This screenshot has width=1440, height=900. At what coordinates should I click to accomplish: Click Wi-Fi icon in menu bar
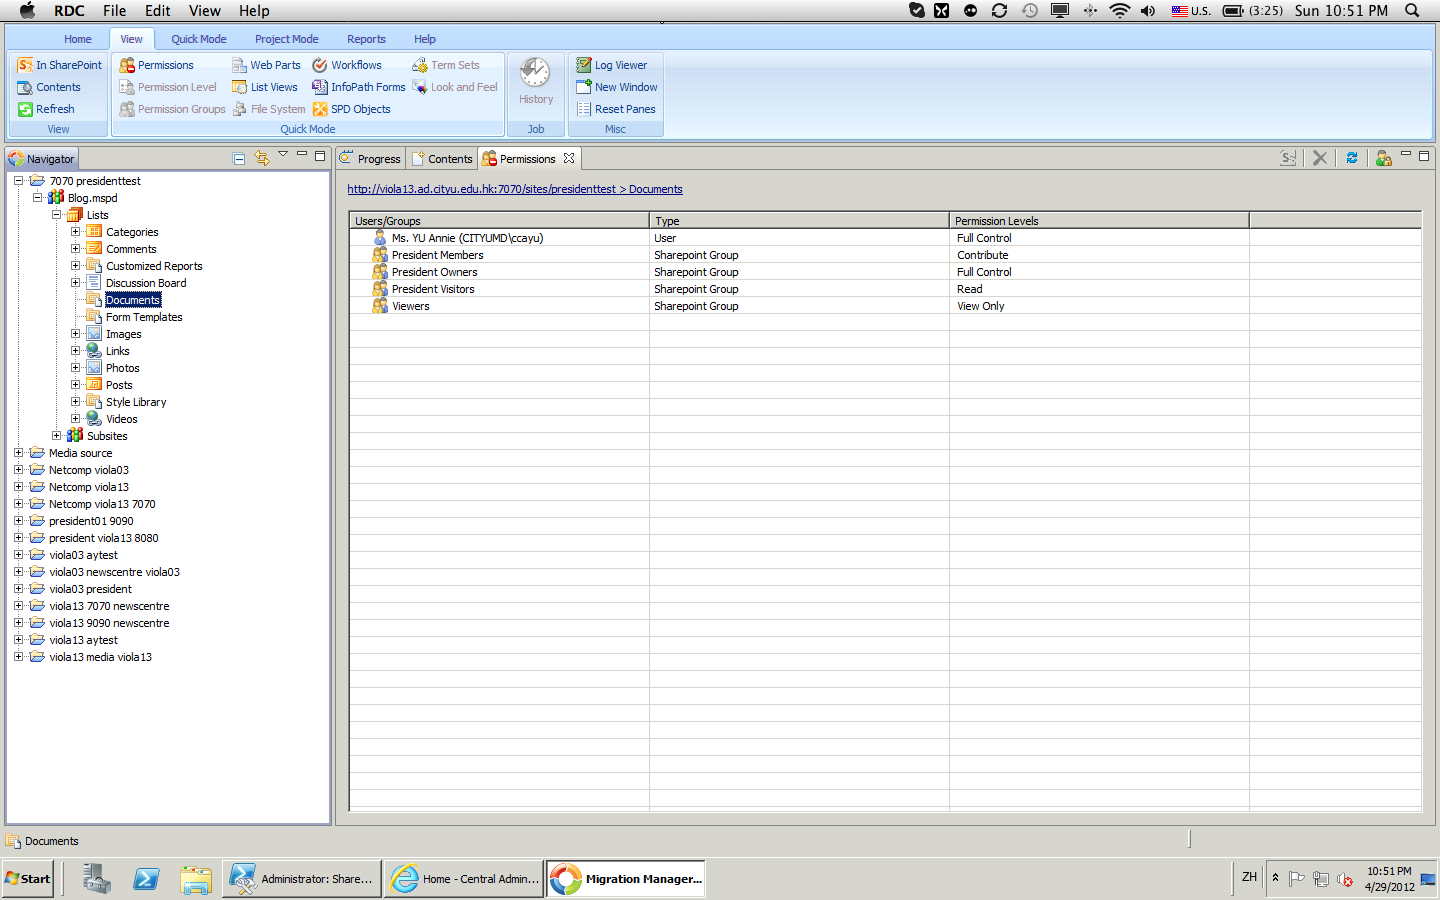click(x=1120, y=10)
